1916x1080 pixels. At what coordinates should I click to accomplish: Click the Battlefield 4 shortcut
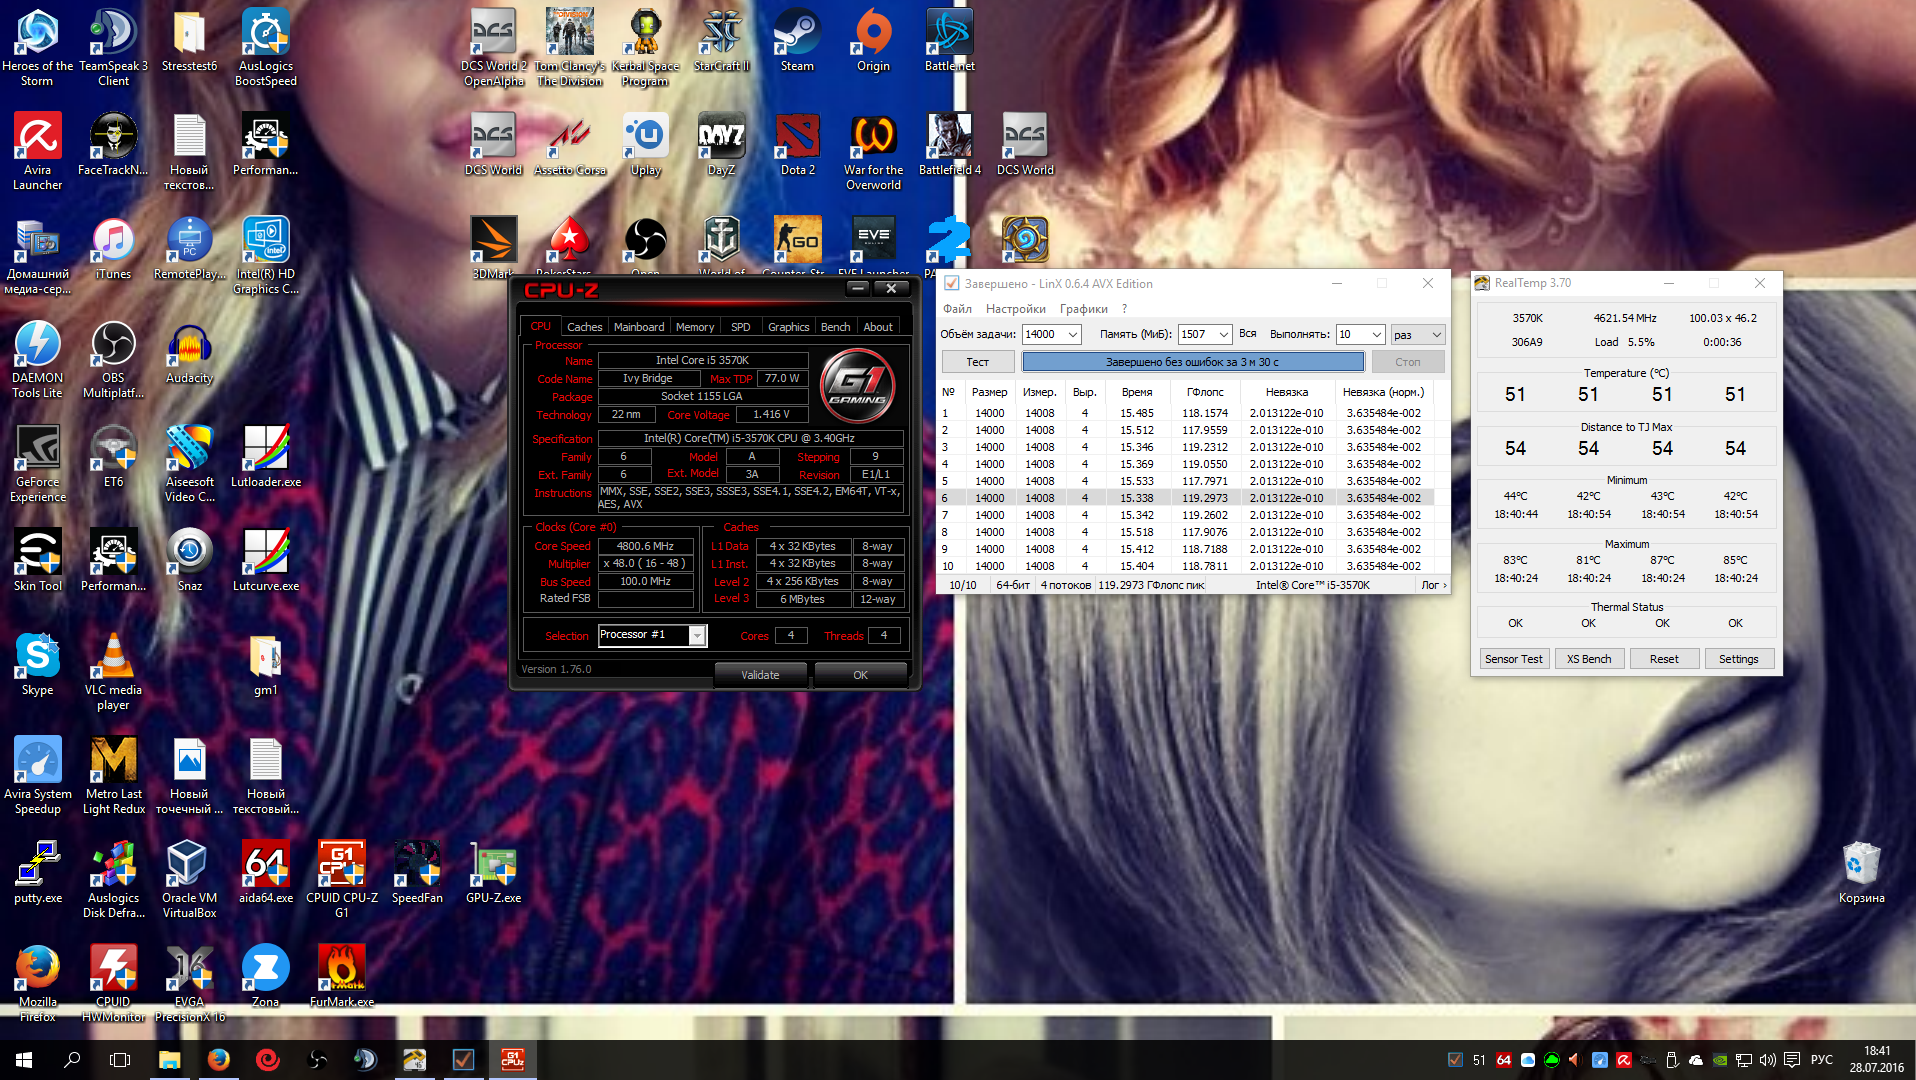(949, 144)
